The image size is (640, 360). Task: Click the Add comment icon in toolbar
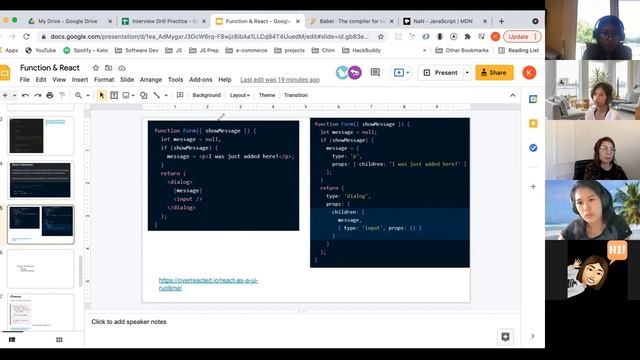point(180,95)
